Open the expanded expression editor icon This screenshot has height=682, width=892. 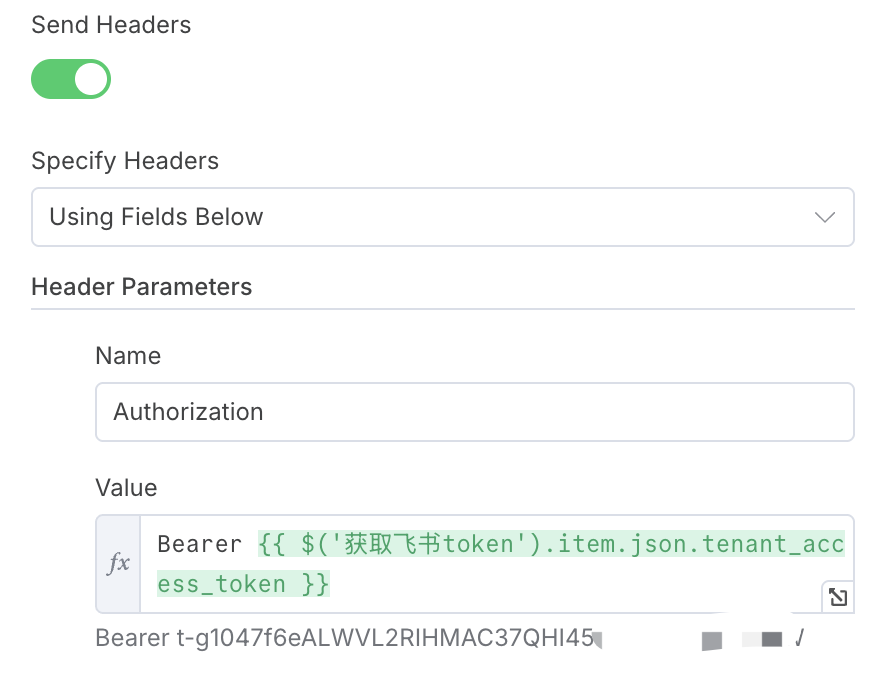[838, 597]
